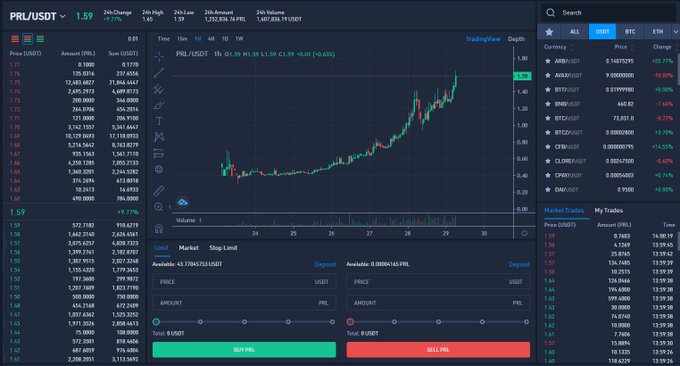Filter markets by the USDT tab
The image size is (680, 366).
click(602, 32)
